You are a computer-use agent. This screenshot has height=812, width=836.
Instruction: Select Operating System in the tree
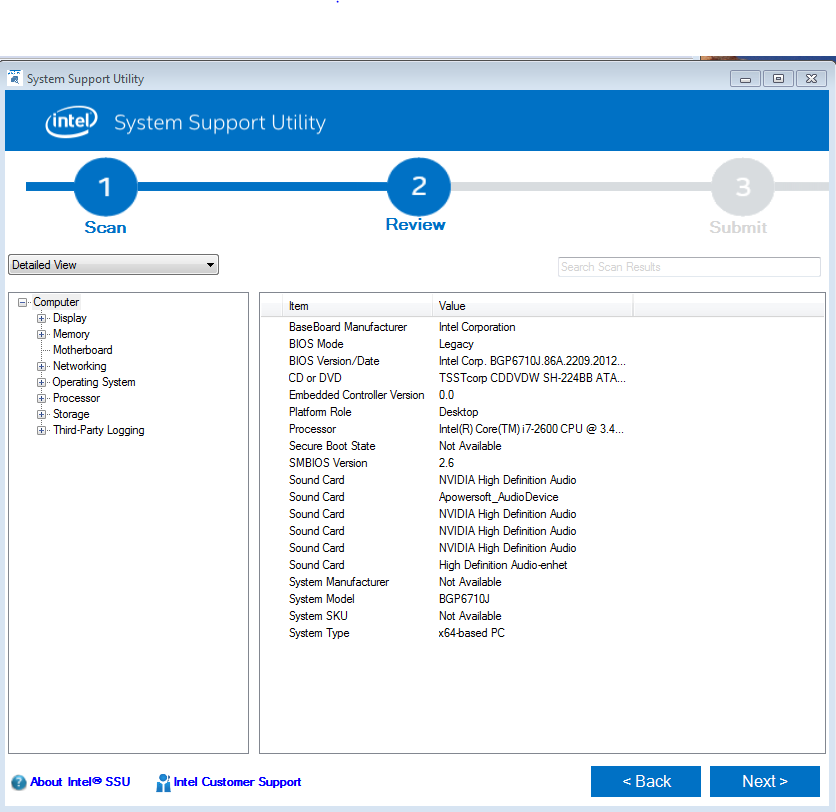(94, 382)
